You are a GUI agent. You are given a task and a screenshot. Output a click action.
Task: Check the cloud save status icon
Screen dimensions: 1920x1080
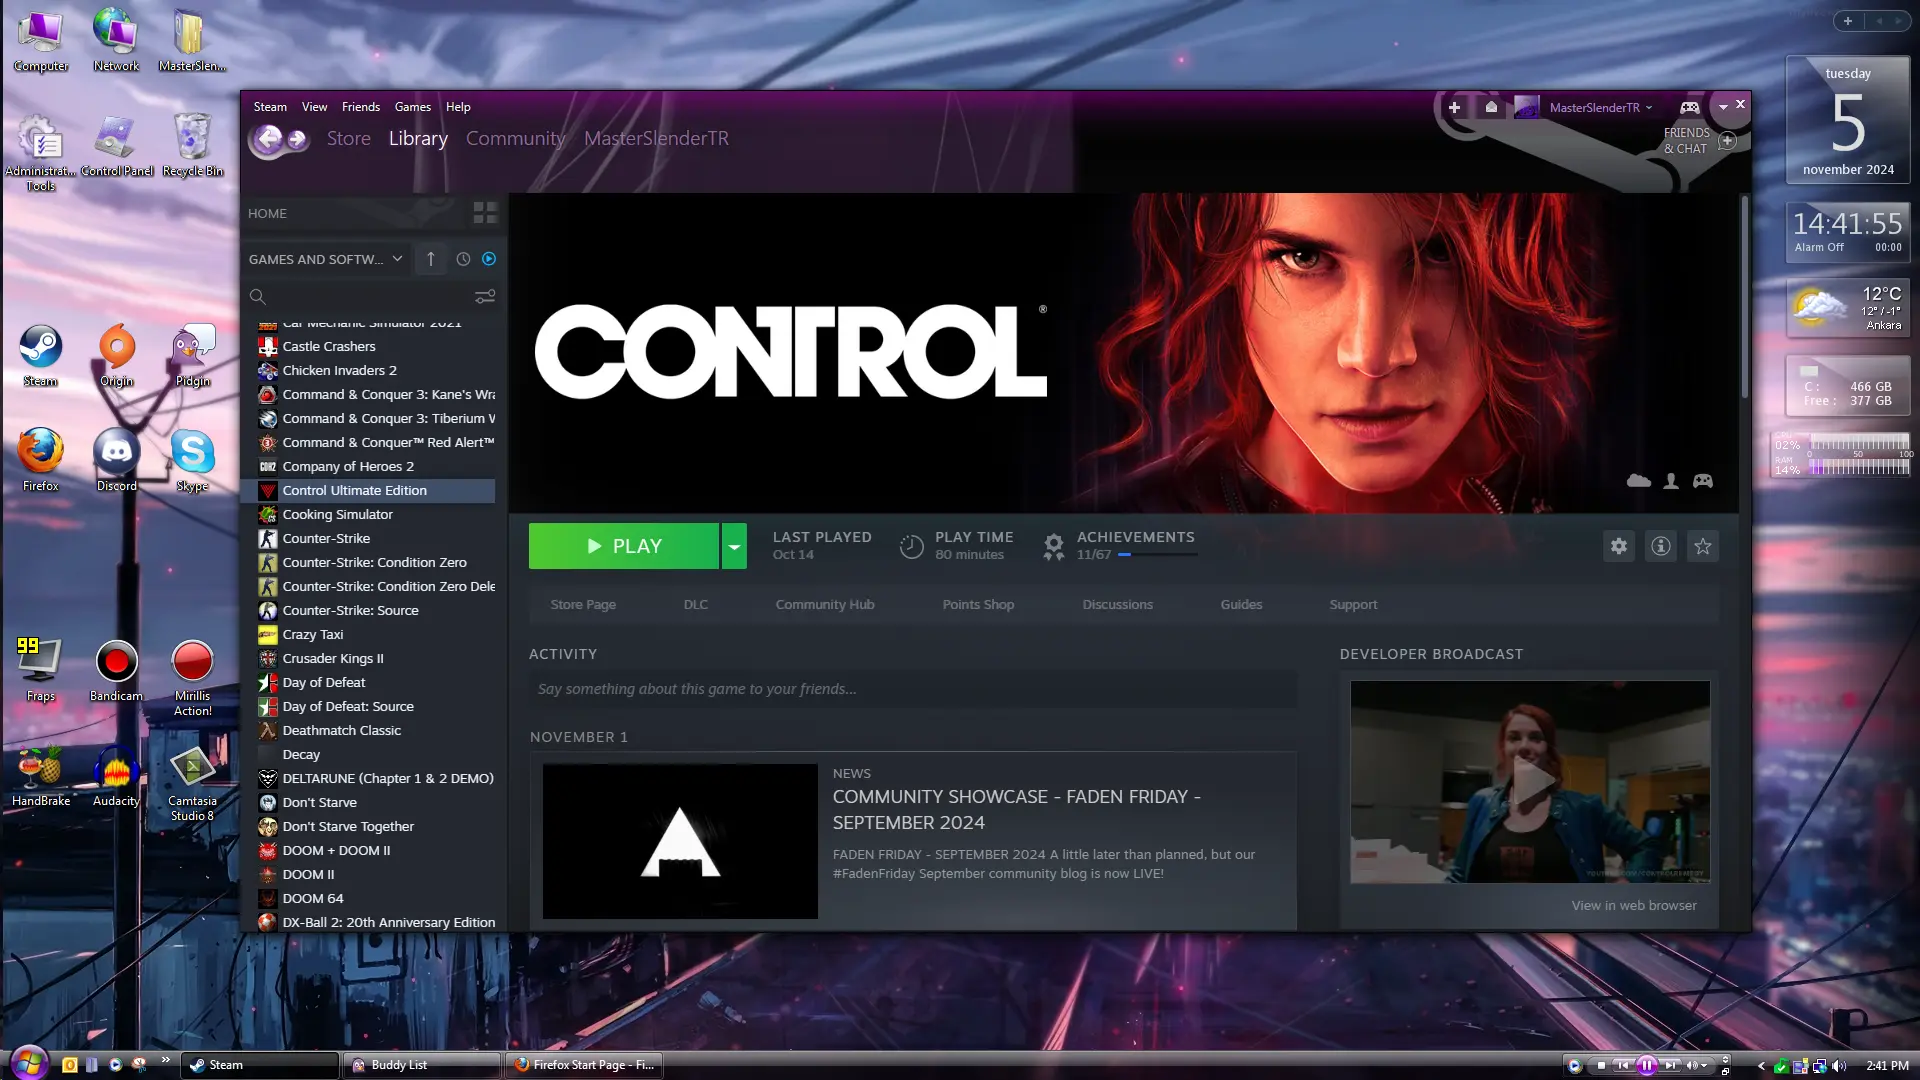(x=1639, y=481)
